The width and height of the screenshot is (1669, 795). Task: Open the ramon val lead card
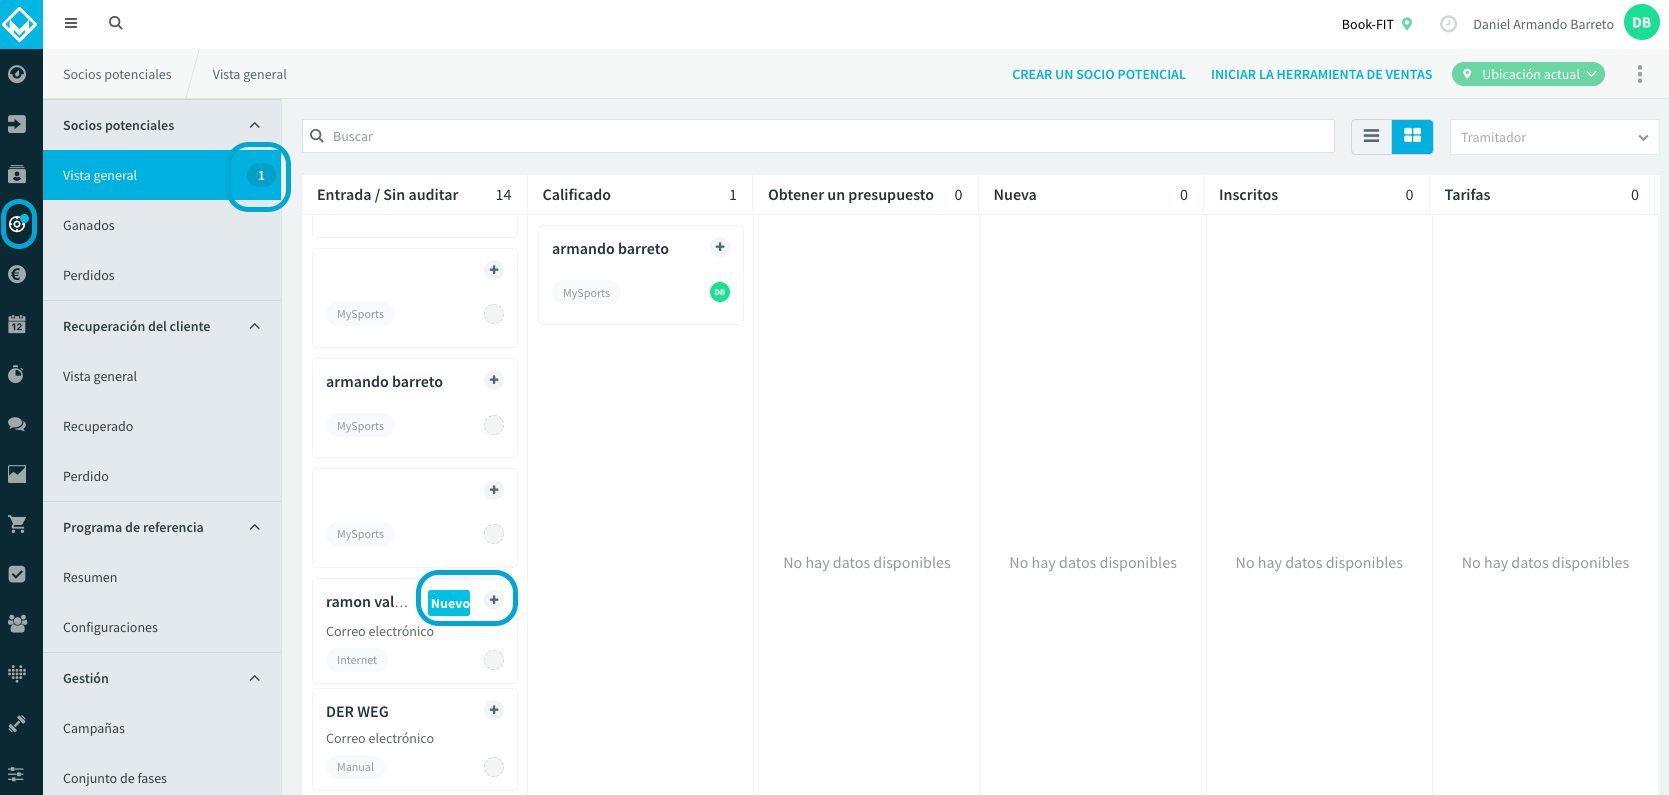(x=415, y=631)
